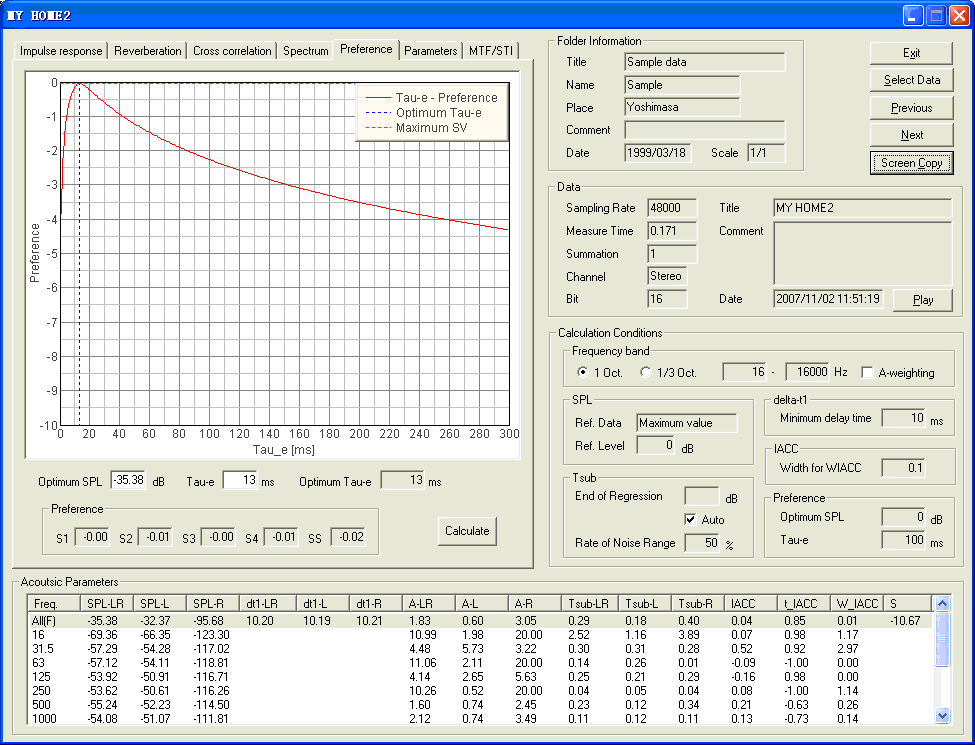Click the Width for WIACC field
975x745 pixels.
click(x=904, y=468)
